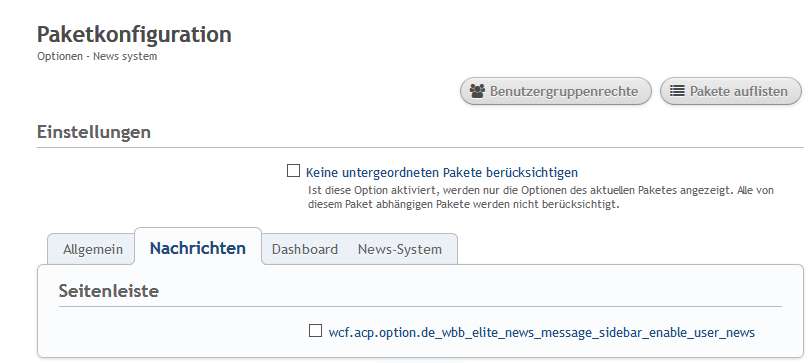
Task: Click the label Keine untergeordneten Pakete berücksichtigen
Action: [x=442, y=172]
